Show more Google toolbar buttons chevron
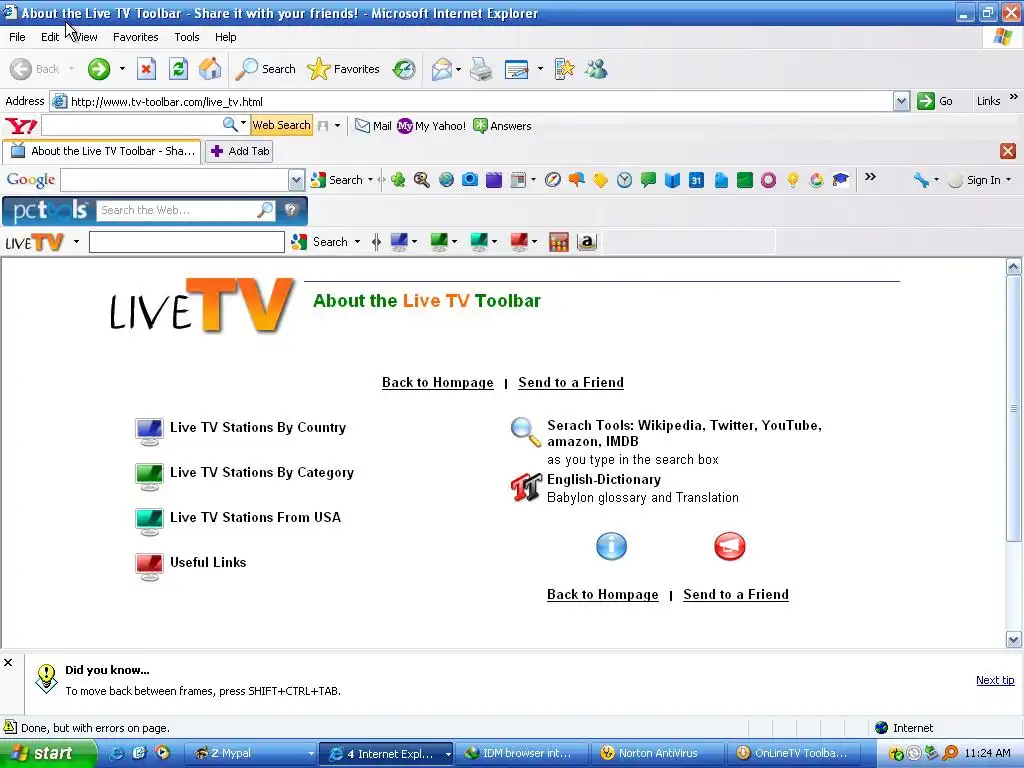This screenshot has height=768, width=1024. click(870, 176)
